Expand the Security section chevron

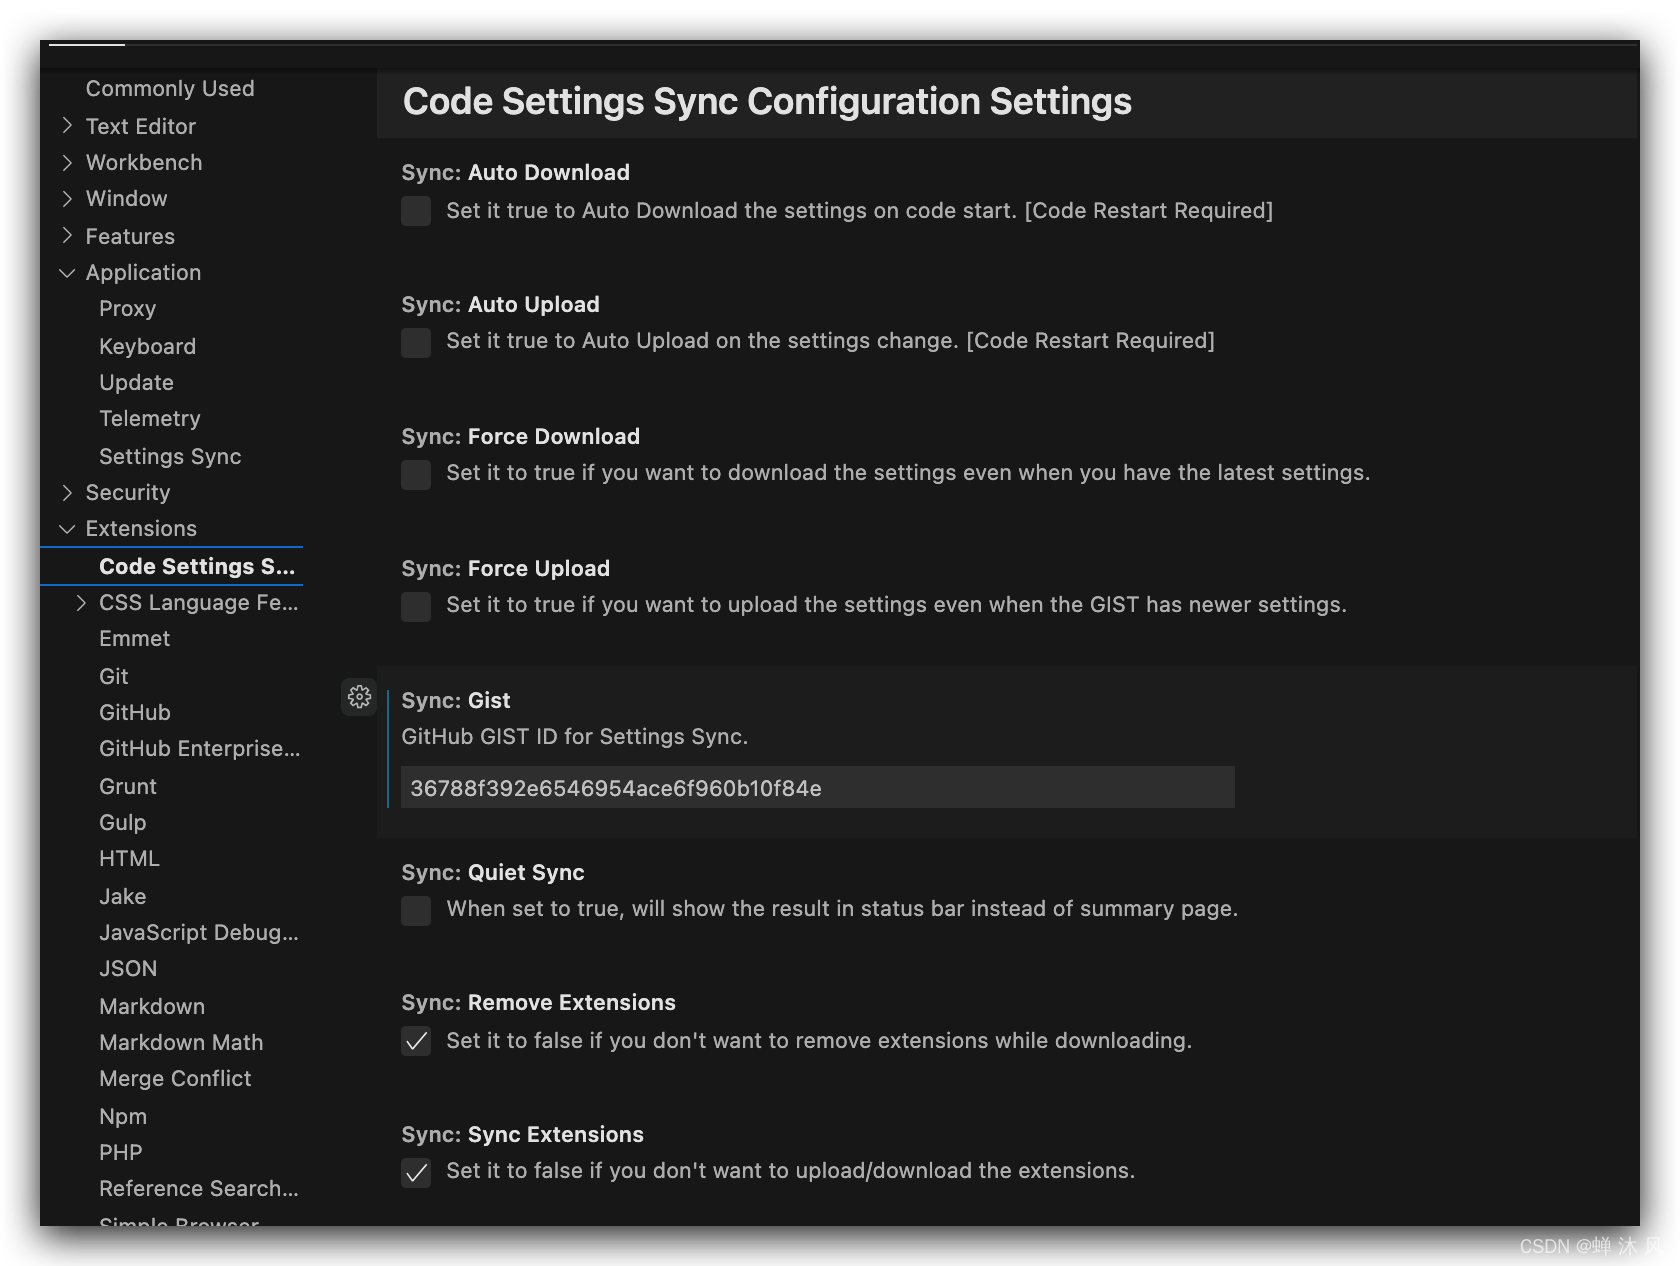pos(67,492)
